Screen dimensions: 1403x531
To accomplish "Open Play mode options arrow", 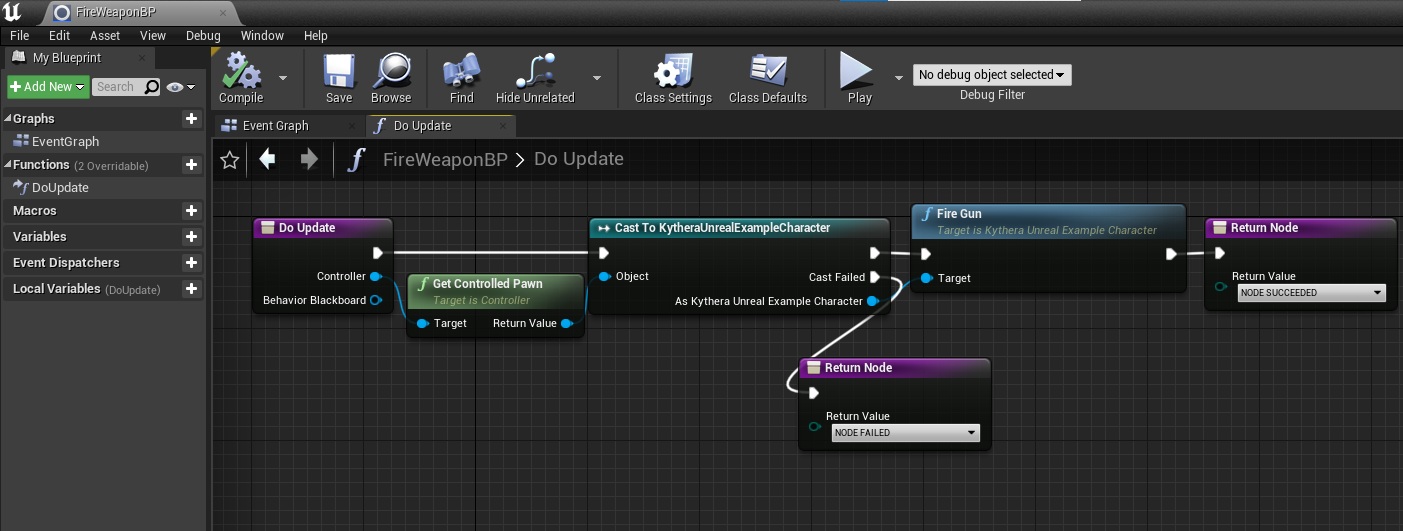I will [x=898, y=77].
